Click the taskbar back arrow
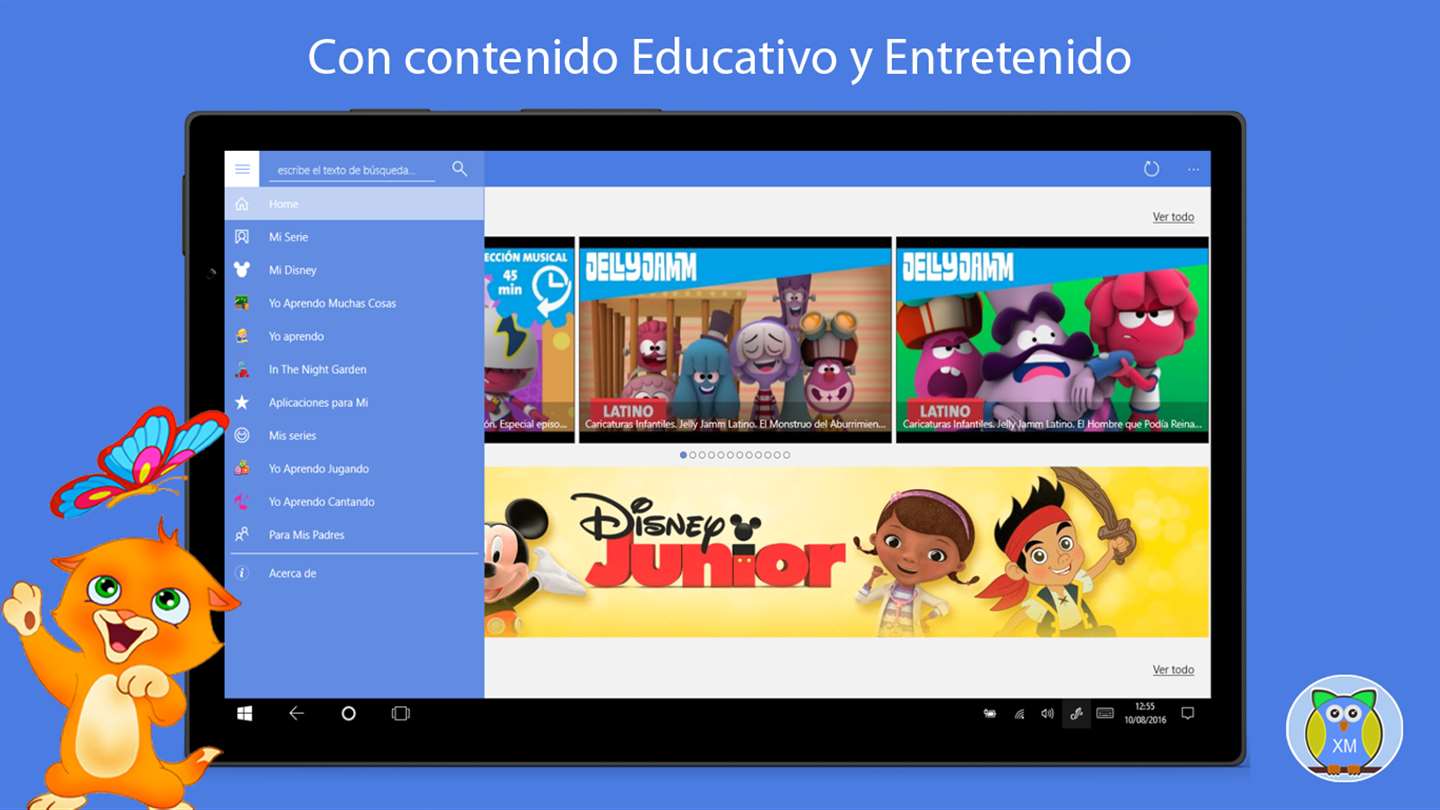Image resolution: width=1440 pixels, height=810 pixels. pos(296,713)
